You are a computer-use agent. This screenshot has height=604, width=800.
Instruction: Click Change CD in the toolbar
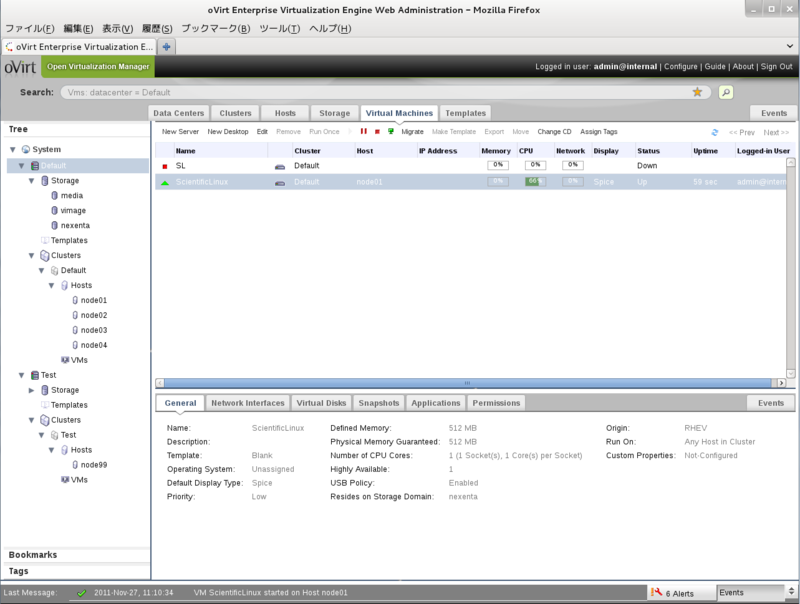(x=554, y=132)
